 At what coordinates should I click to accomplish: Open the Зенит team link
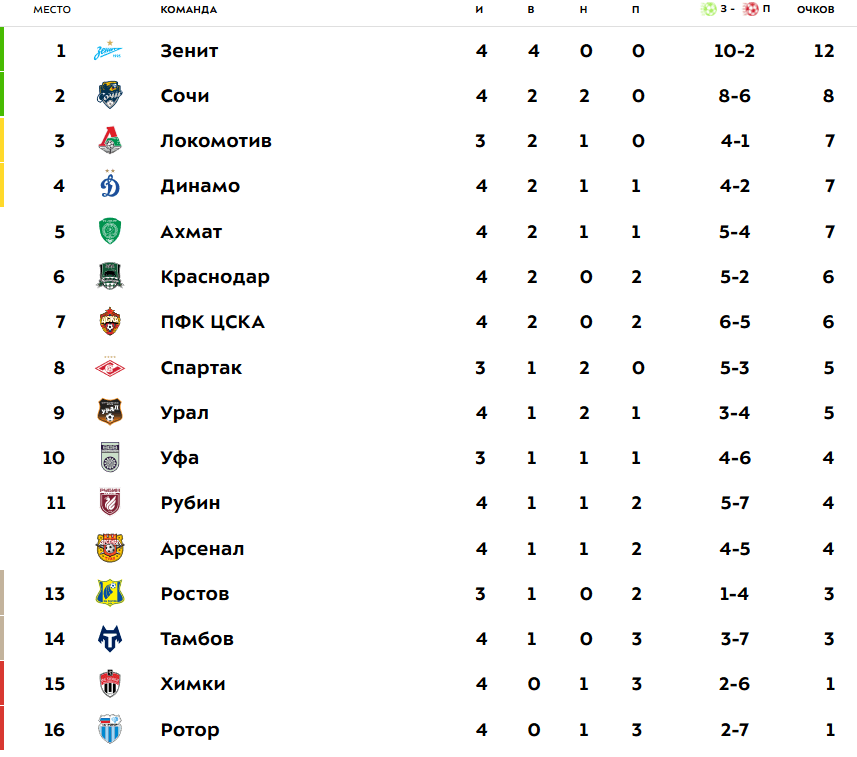189,51
